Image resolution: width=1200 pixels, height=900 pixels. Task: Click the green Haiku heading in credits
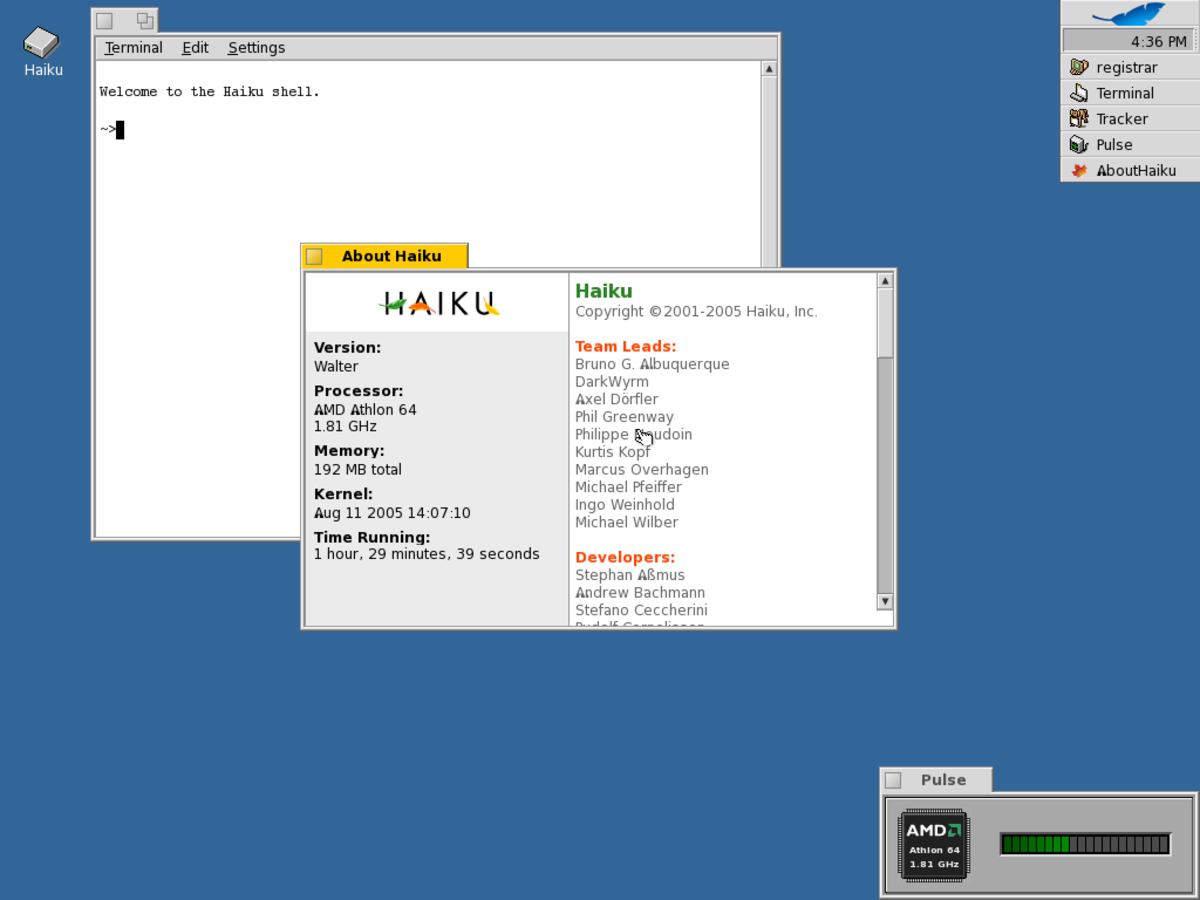[x=604, y=291]
